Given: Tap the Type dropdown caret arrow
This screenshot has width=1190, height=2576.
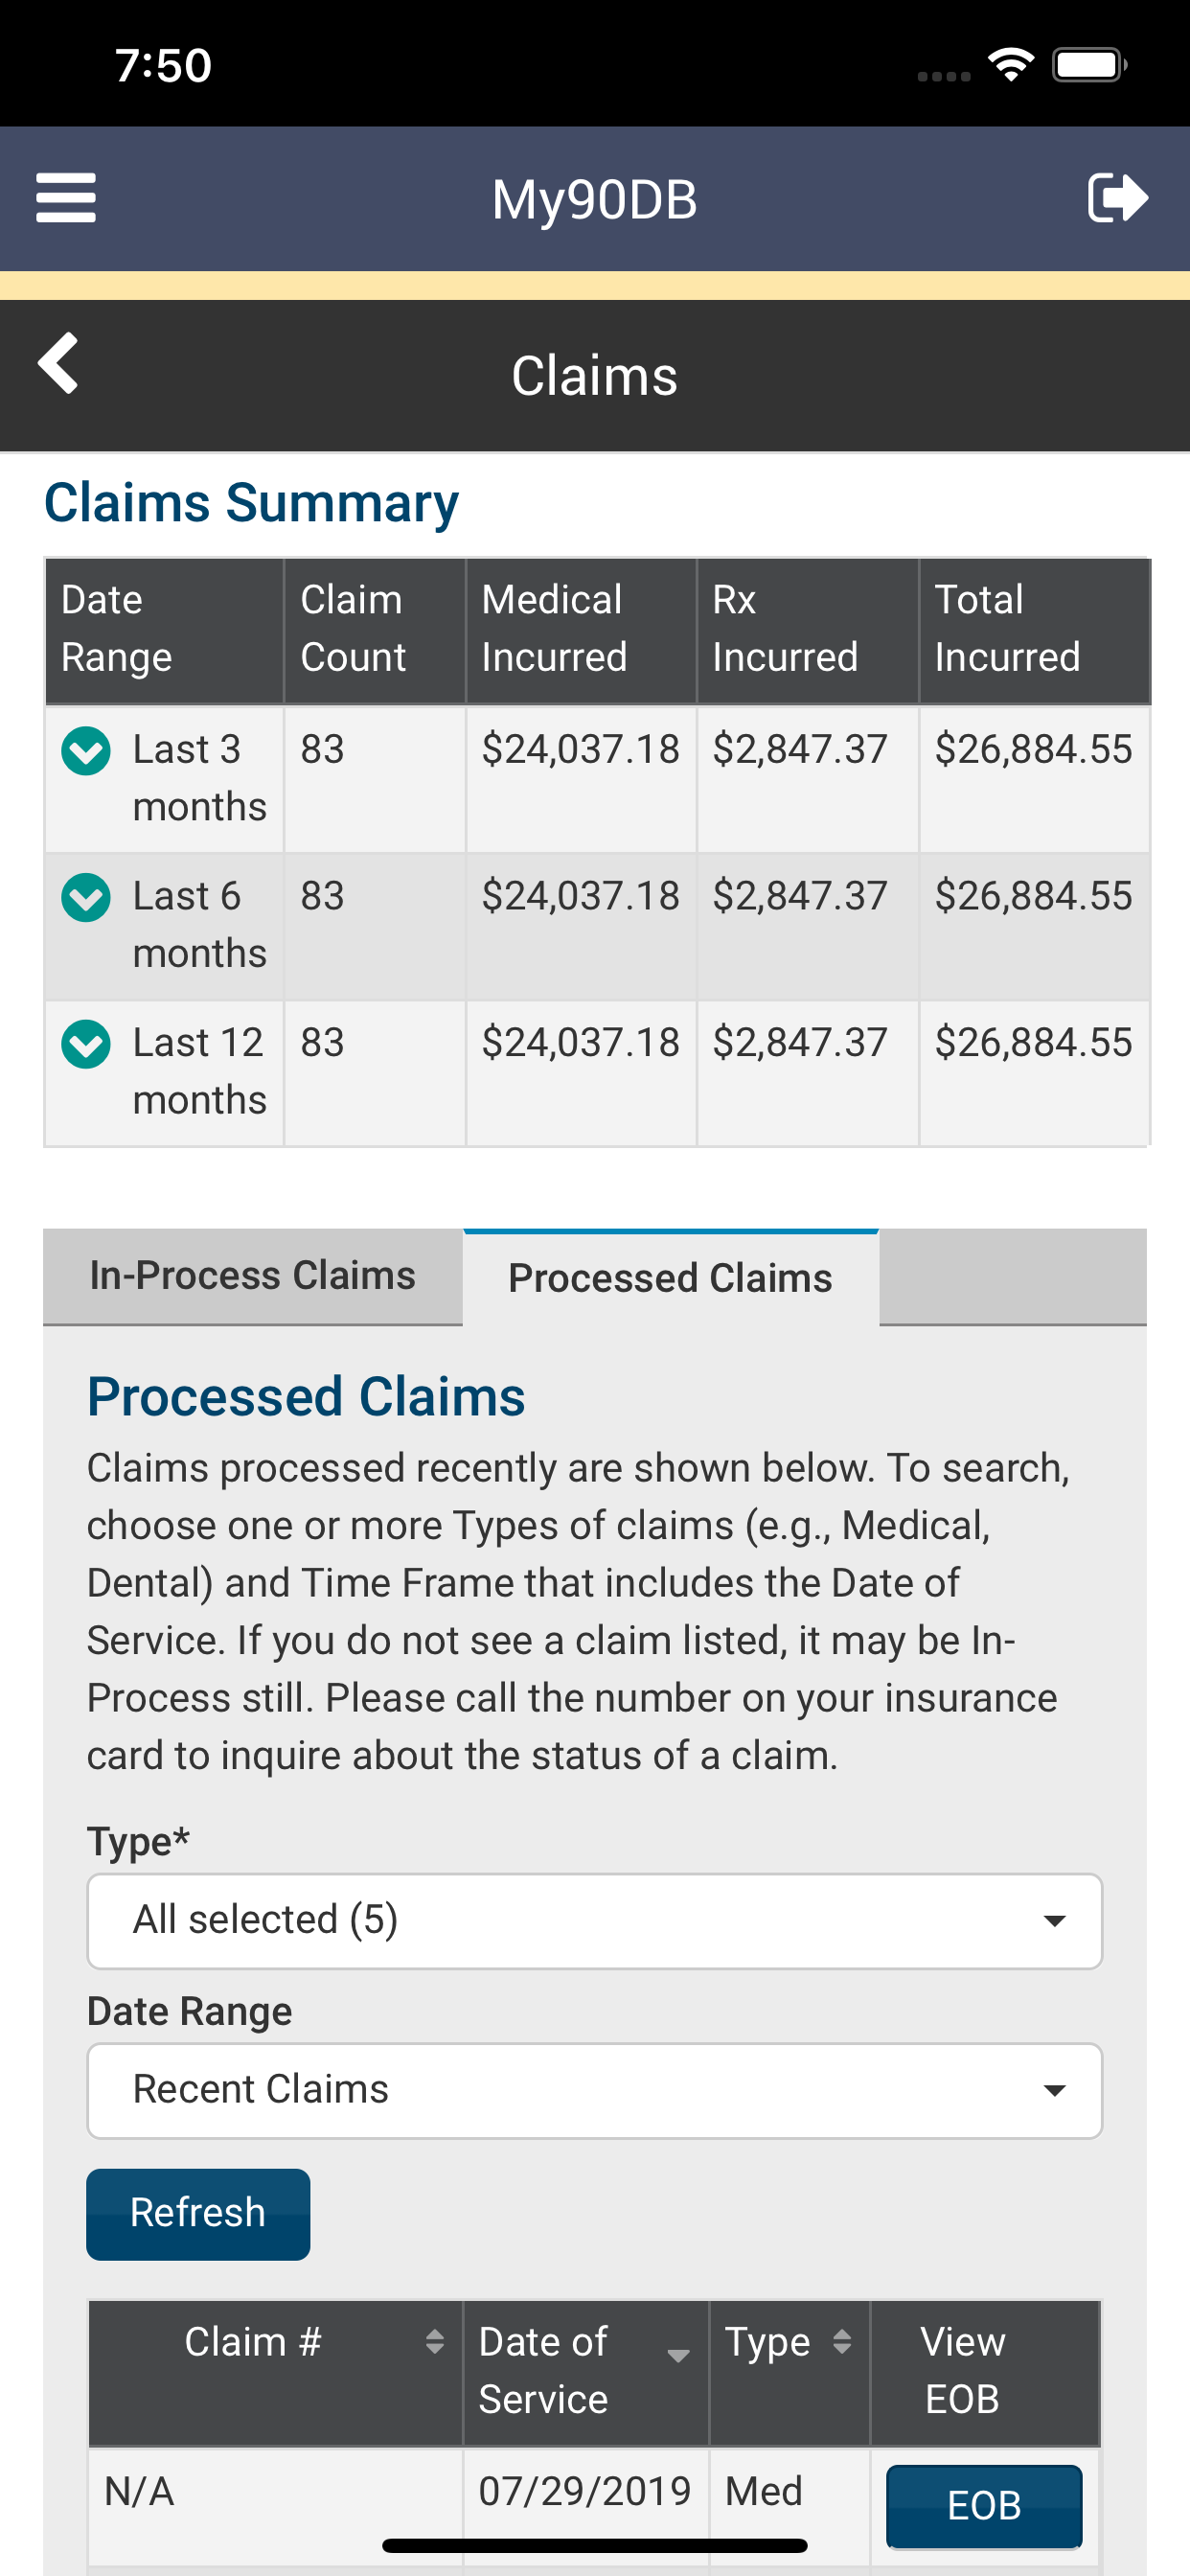Looking at the screenshot, I should click(x=1054, y=1920).
